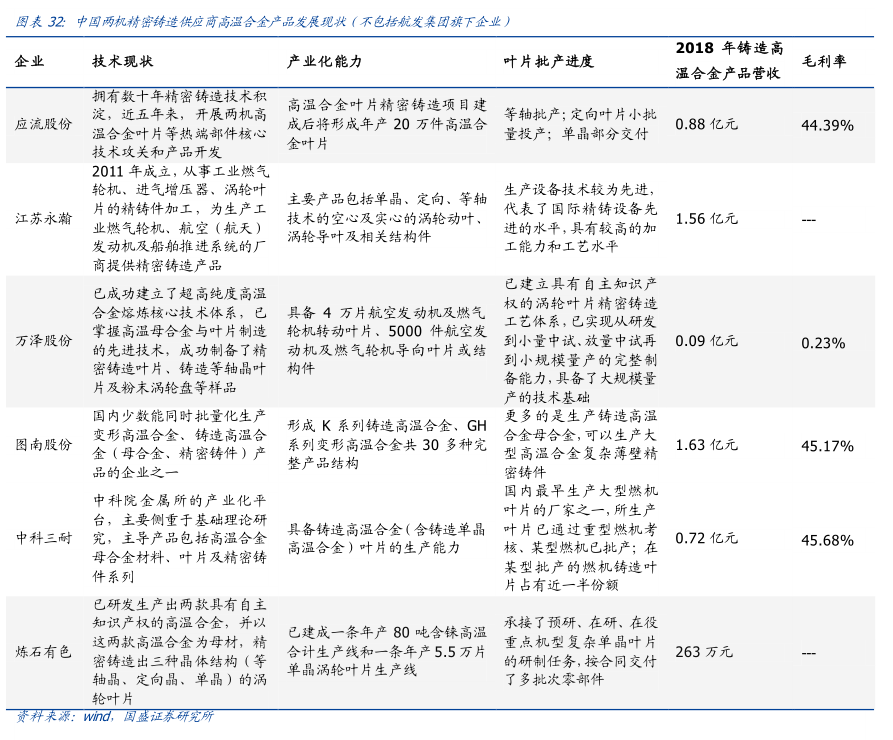Click cell 具备 4 万片航空发动机
Viewport: 893px width, 740px height.
point(387,340)
